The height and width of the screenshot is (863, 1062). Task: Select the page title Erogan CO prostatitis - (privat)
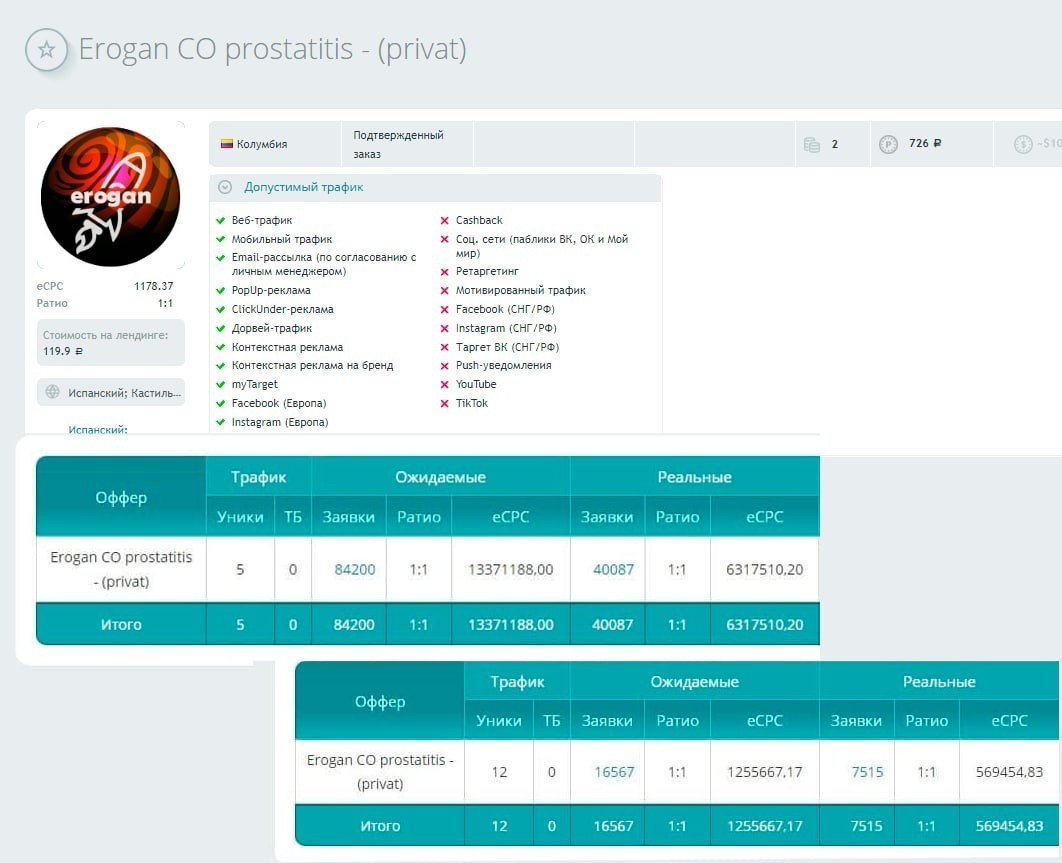(x=272, y=49)
